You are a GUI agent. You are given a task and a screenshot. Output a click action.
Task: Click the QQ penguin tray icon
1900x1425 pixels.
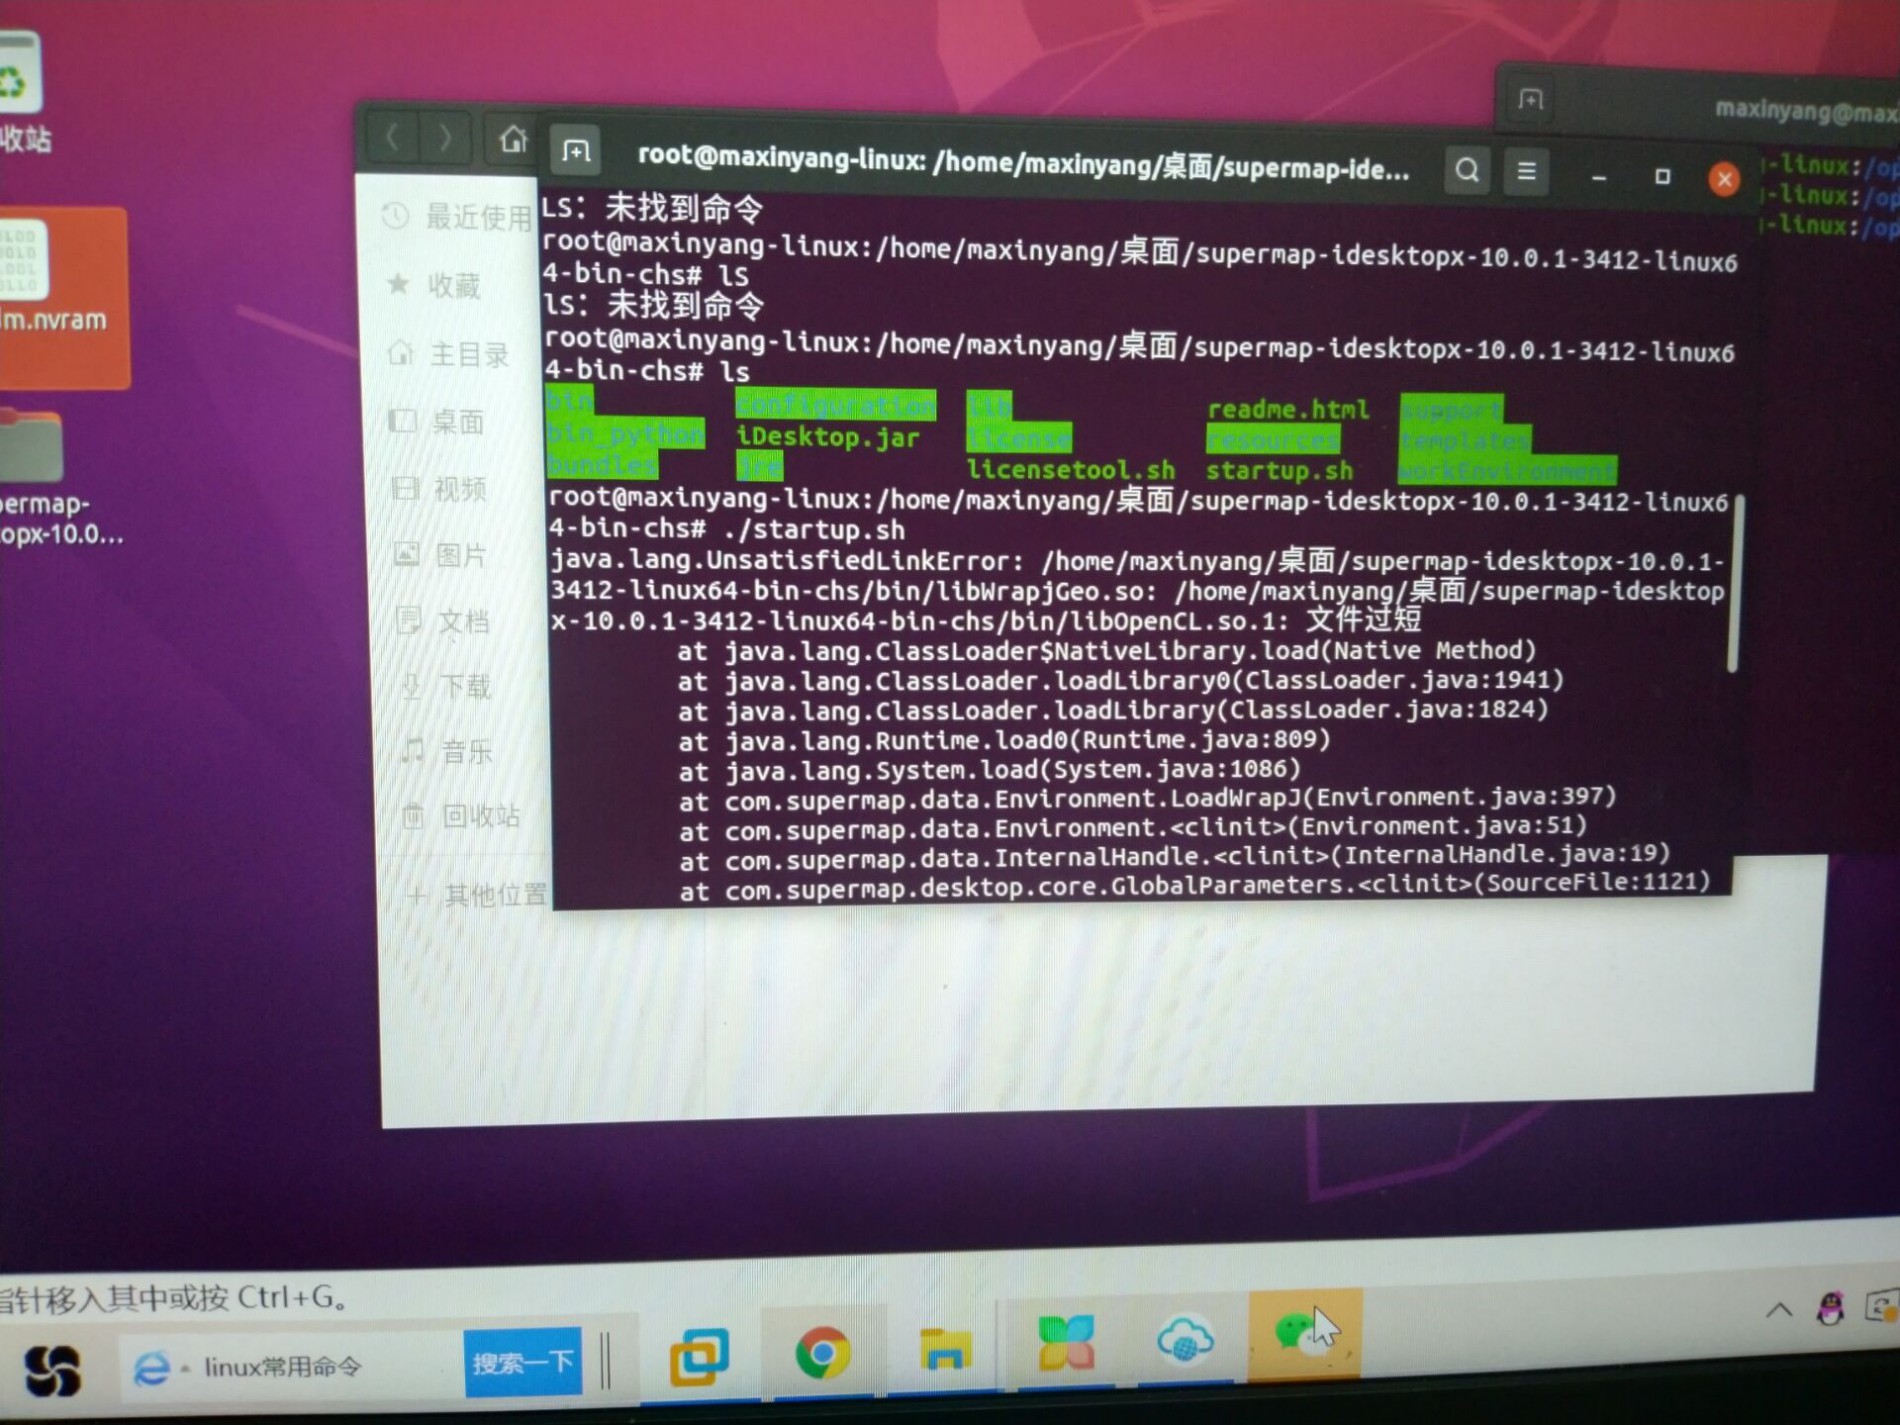point(1831,1308)
